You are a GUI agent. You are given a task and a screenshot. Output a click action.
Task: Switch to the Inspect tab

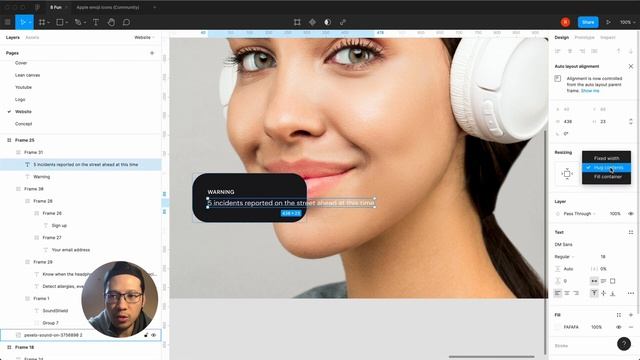tap(607, 37)
